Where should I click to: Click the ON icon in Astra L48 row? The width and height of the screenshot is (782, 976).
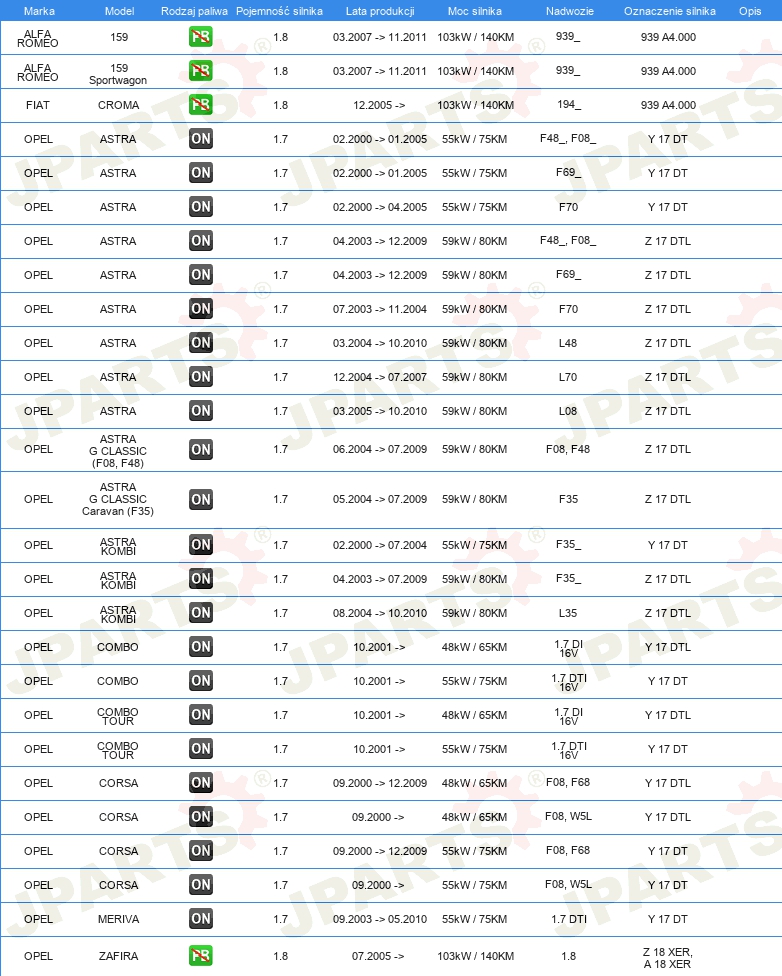coord(200,342)
